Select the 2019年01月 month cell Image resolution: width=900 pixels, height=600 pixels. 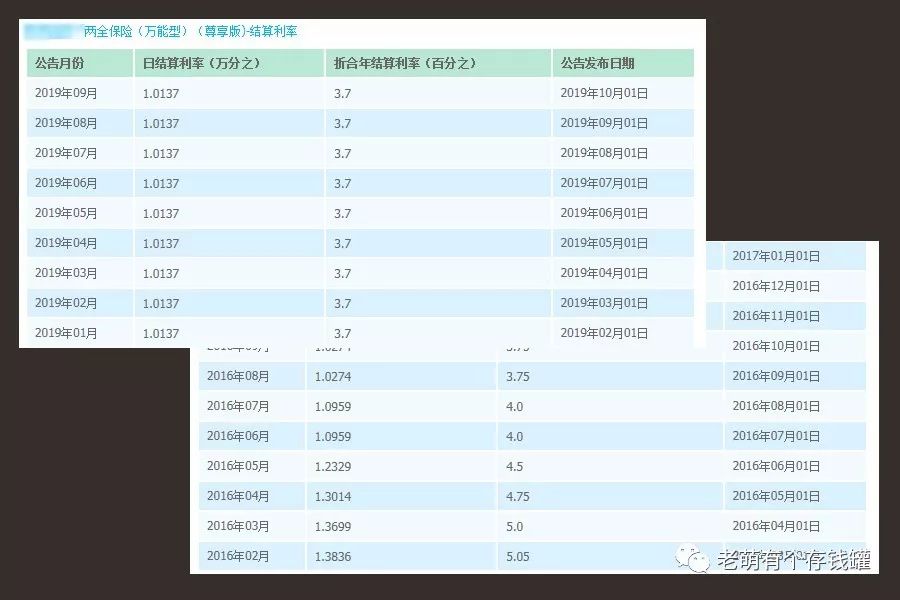click(66, 333)
